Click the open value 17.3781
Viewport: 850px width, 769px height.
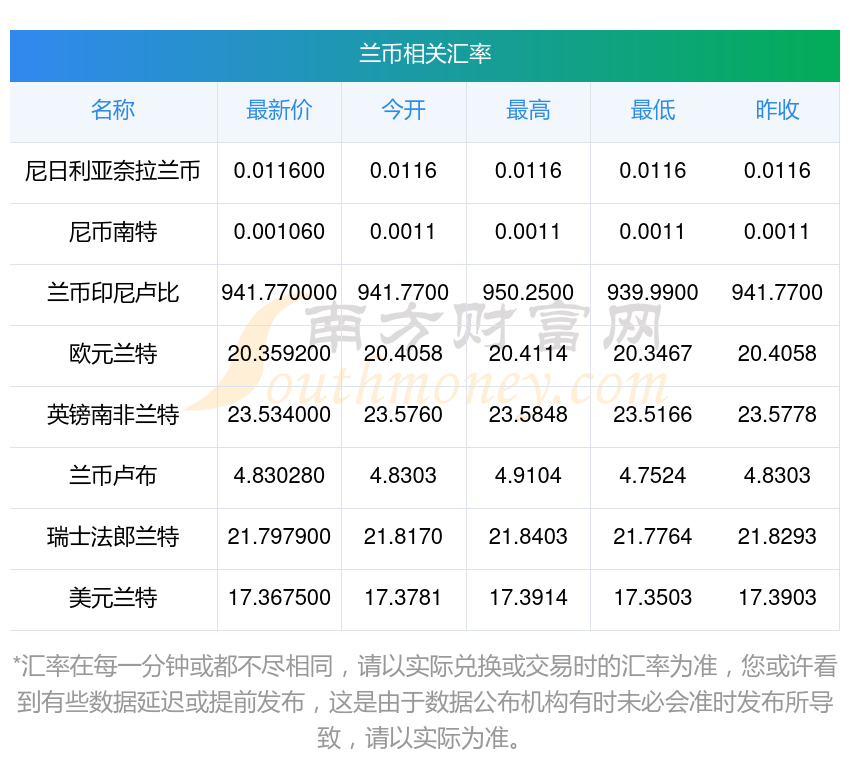pyautogui.click(x=403, y=598)
